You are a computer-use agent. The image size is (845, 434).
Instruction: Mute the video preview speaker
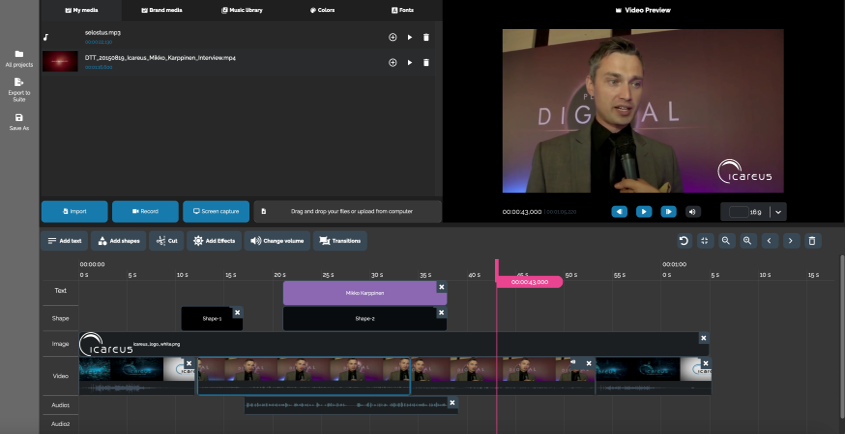pos(694,212)
